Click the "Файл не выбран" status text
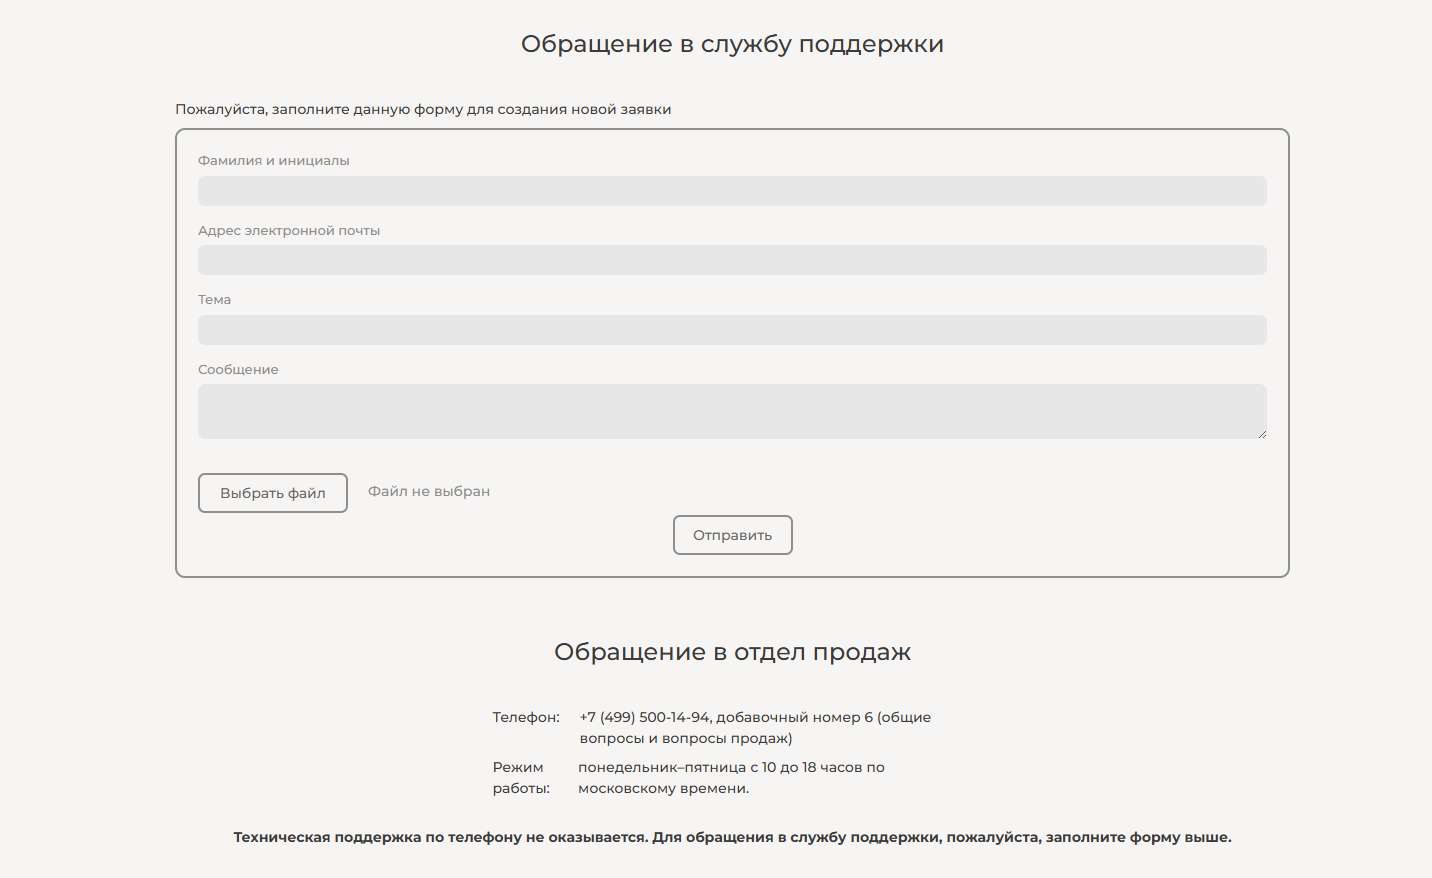The height and width of the screenshot is (878, 1432). click(427, 490)
